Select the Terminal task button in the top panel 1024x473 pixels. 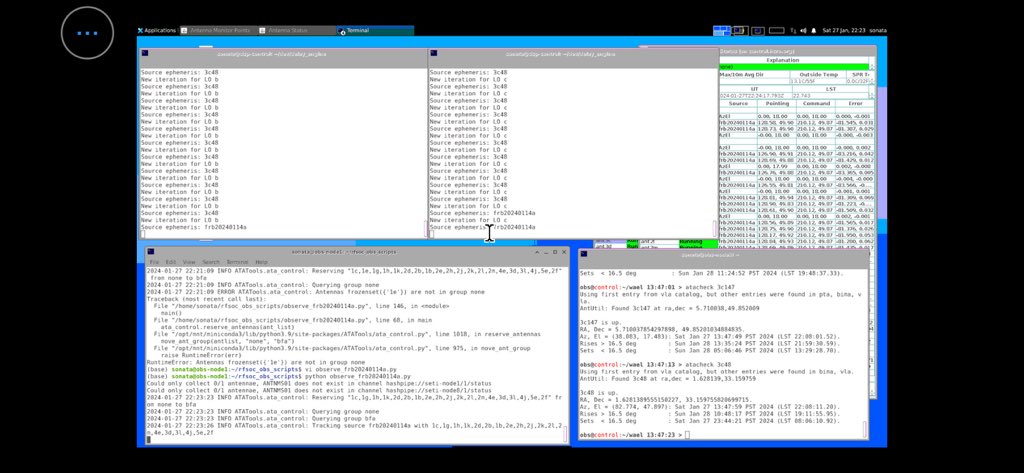click(x=374, y=30)
